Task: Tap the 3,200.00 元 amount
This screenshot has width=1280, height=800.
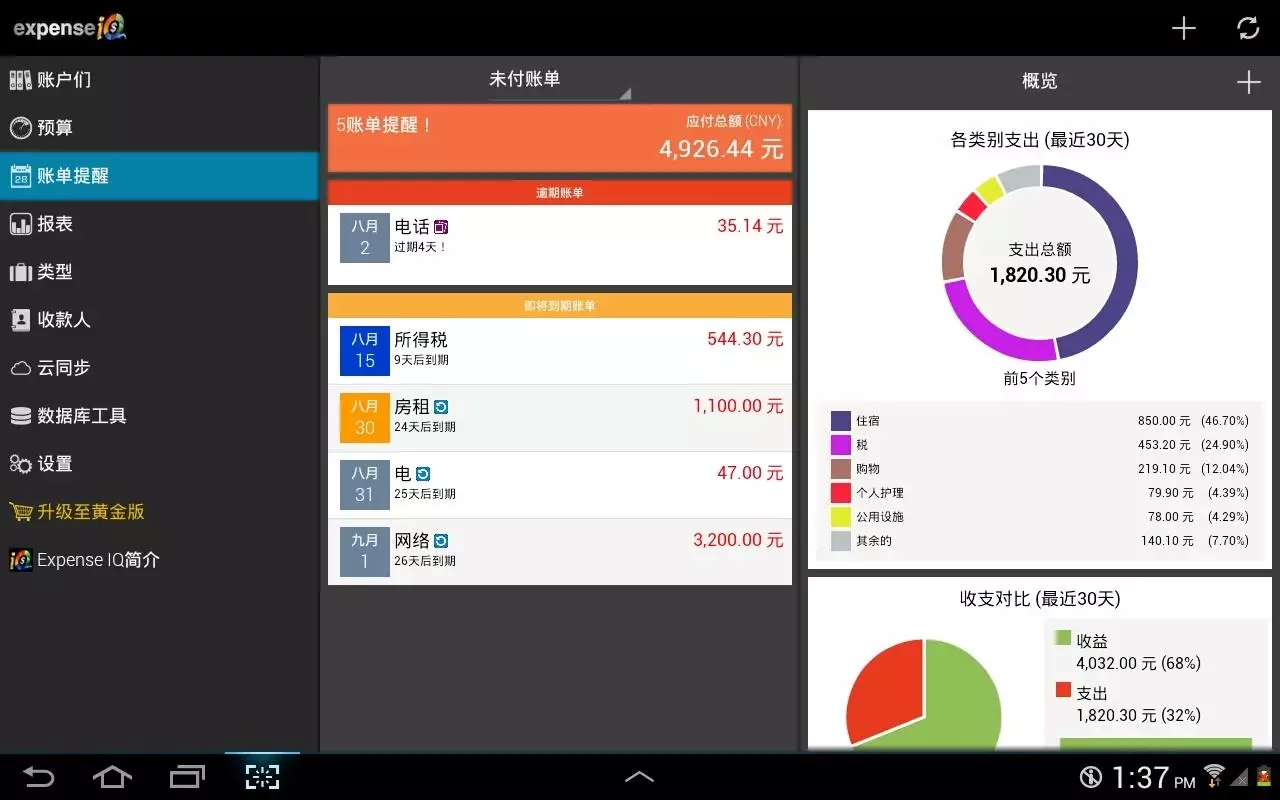Action: 738,540
